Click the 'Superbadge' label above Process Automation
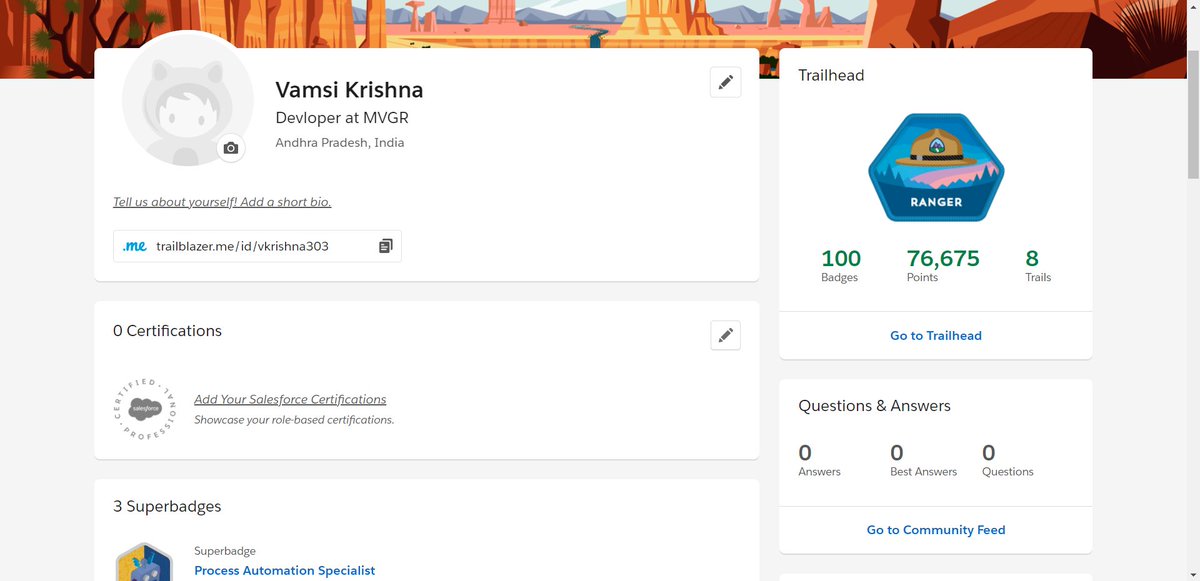 pyautogui.click(x=225, y=551)
